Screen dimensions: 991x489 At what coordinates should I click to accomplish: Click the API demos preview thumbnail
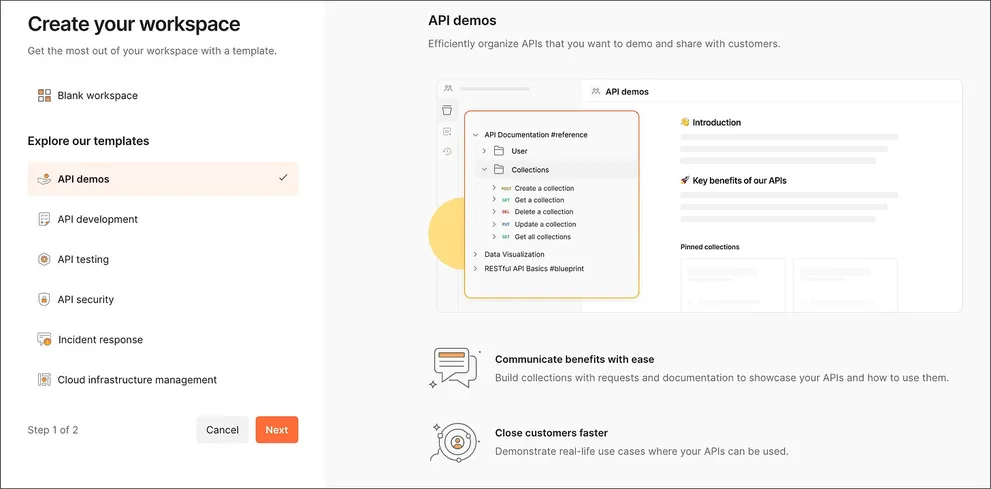[699, 196]
